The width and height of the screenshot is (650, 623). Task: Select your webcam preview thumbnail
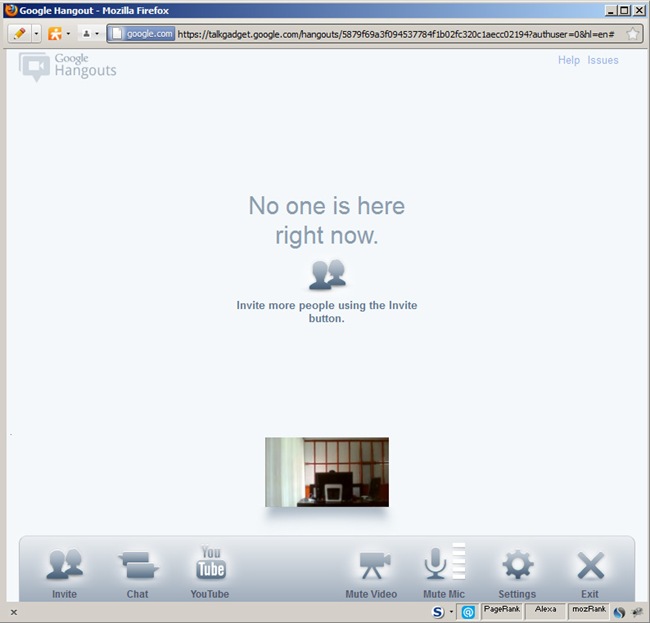327,472
